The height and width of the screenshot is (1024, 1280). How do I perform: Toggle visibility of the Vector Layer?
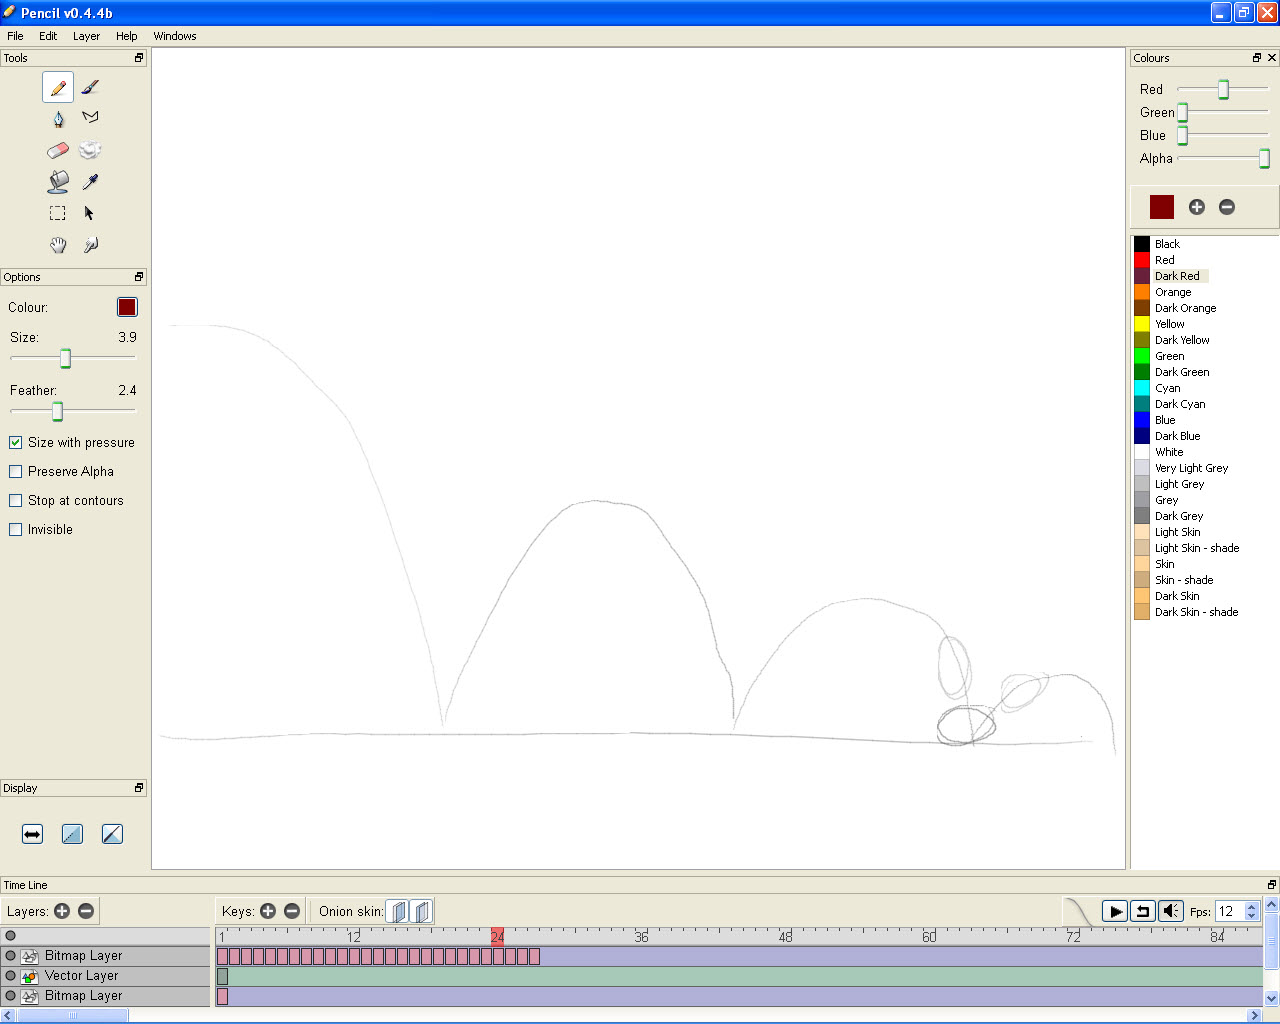(x=9, y=976)
